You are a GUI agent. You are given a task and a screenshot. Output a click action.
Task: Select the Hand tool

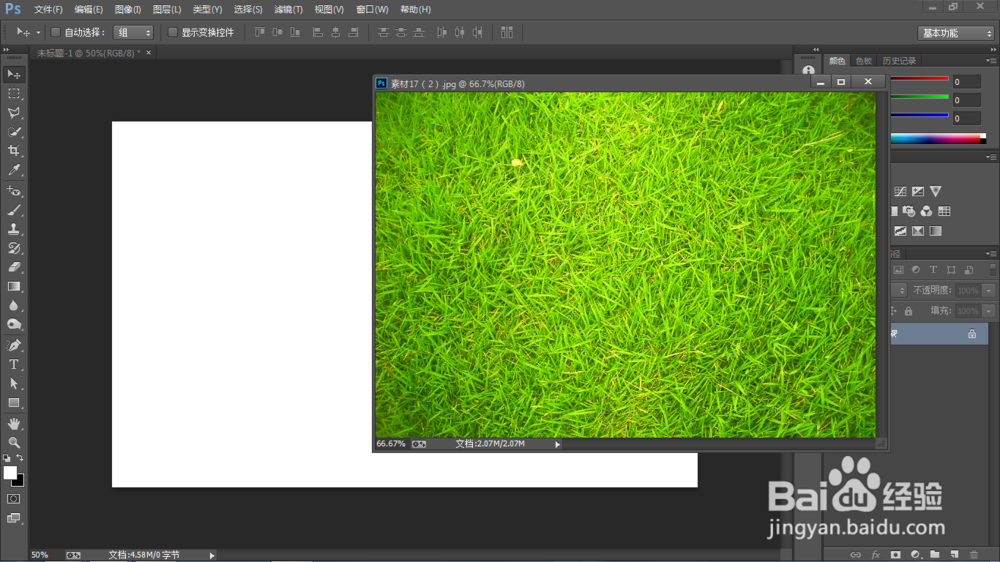pyautogui.click(x=13, y=424)
